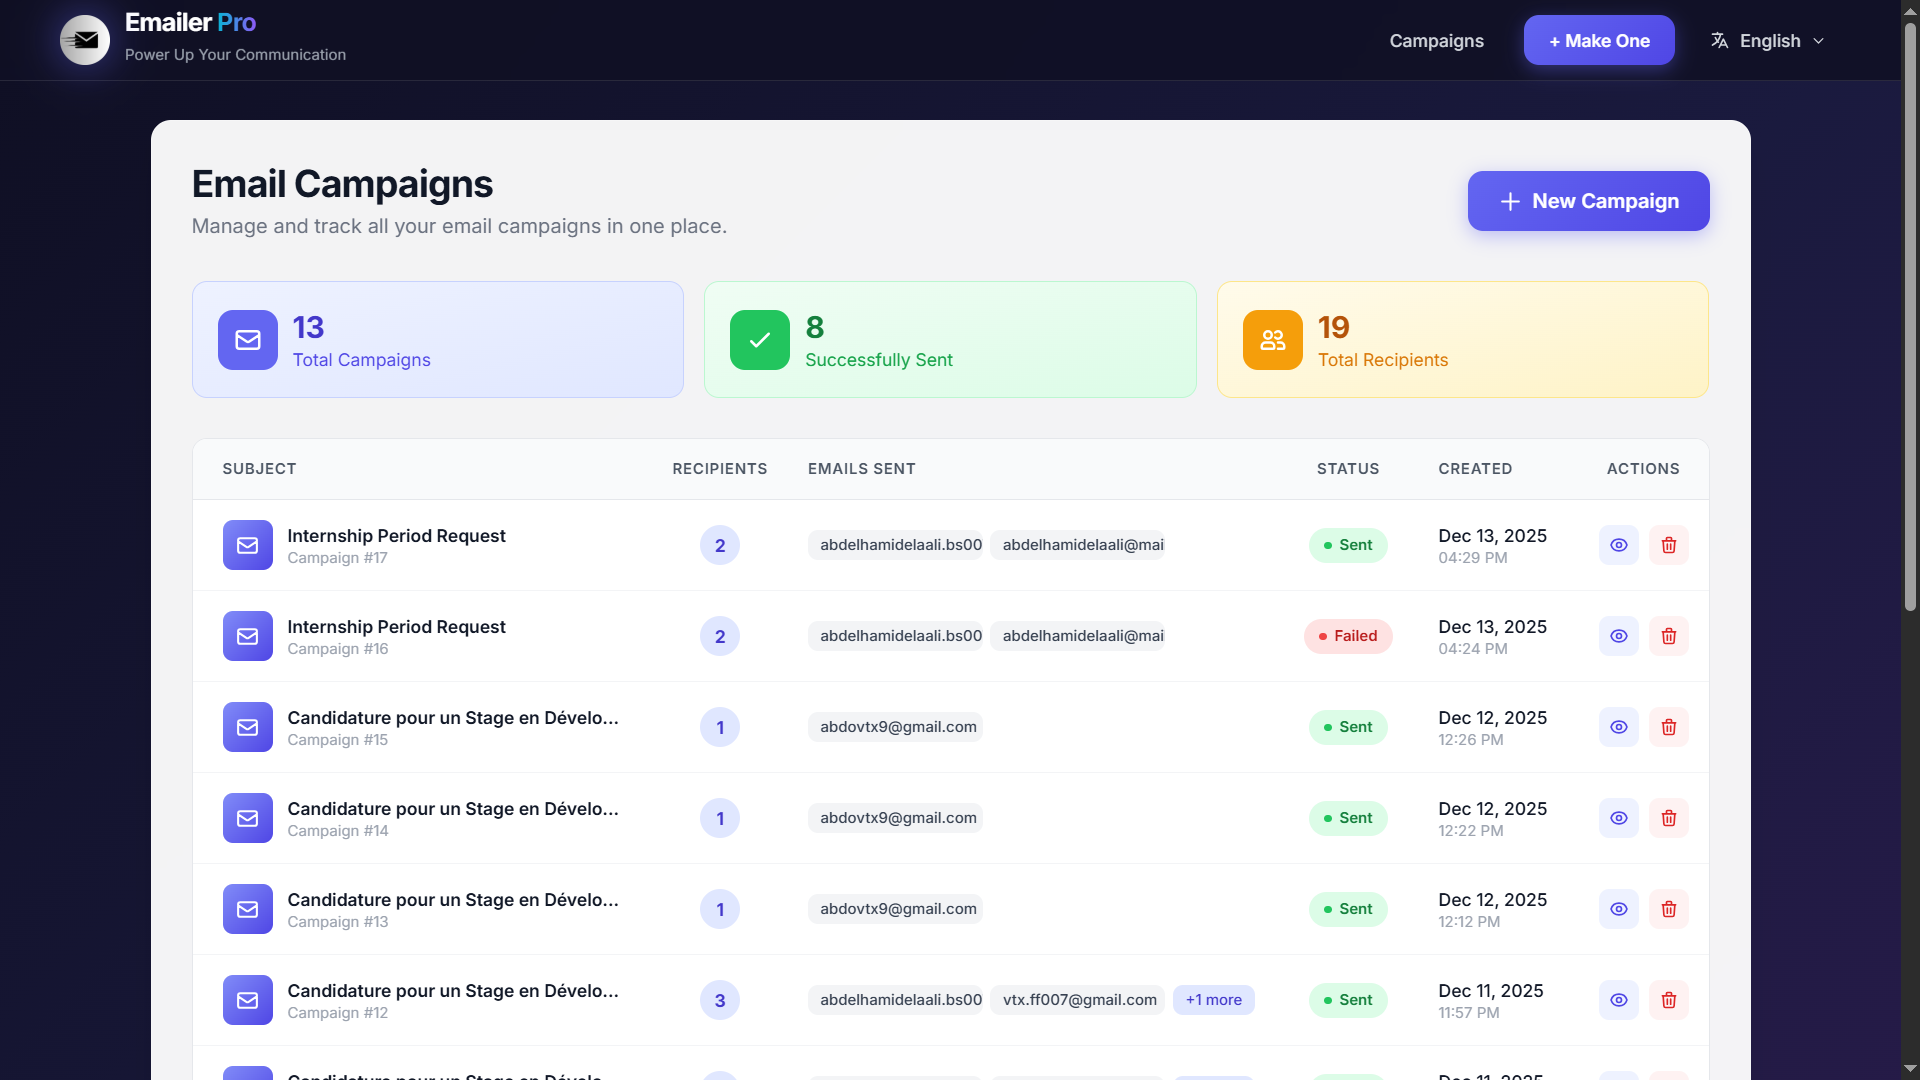Click the CREATED column header
The image size is (1920, 1080).
point(1475,469)
